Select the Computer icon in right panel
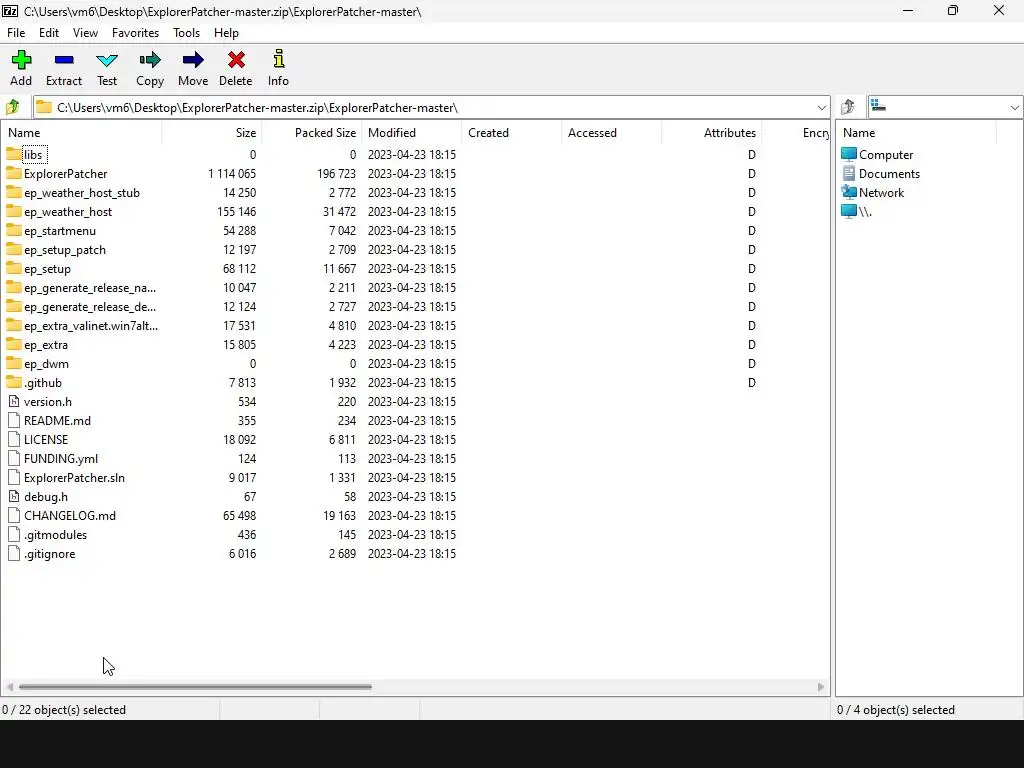This screenshot has width=1024, height=768. pos(848,154)
